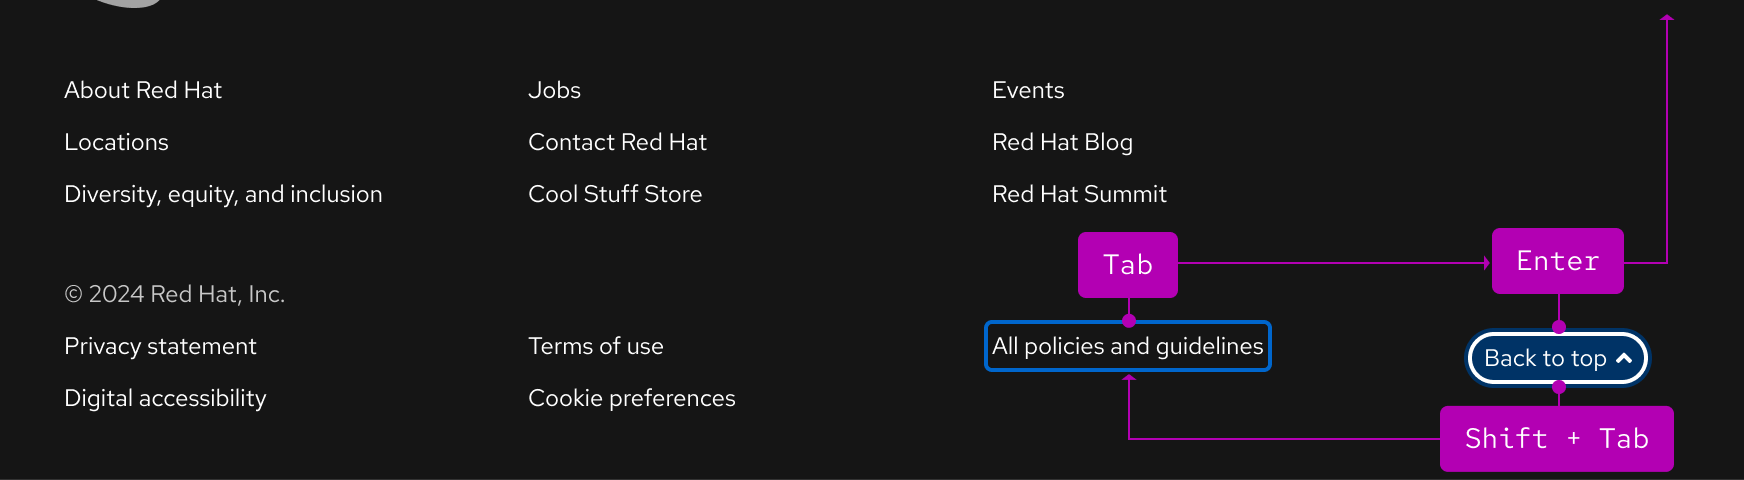Click the Cookie preferences link
This screenshot has height=480, width=1744.
pos(632,398)
